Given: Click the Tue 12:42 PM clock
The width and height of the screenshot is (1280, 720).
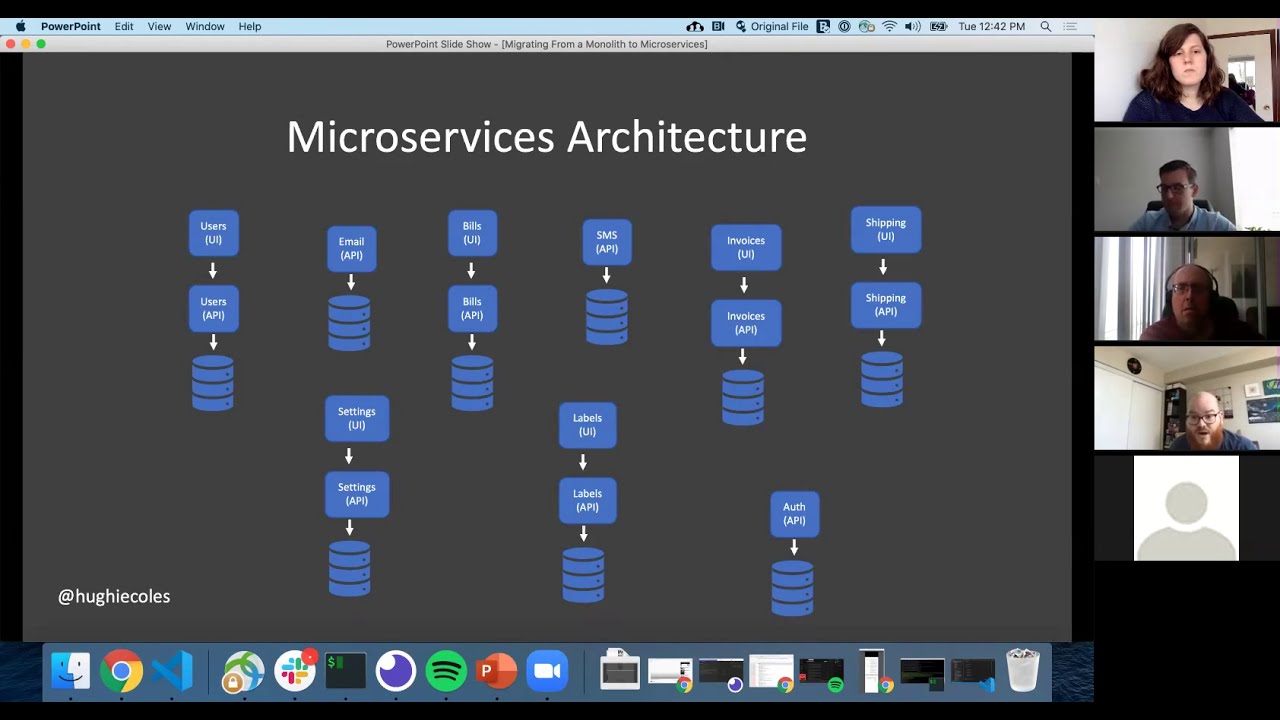Looking at the screenshot, I should point(991,26).
